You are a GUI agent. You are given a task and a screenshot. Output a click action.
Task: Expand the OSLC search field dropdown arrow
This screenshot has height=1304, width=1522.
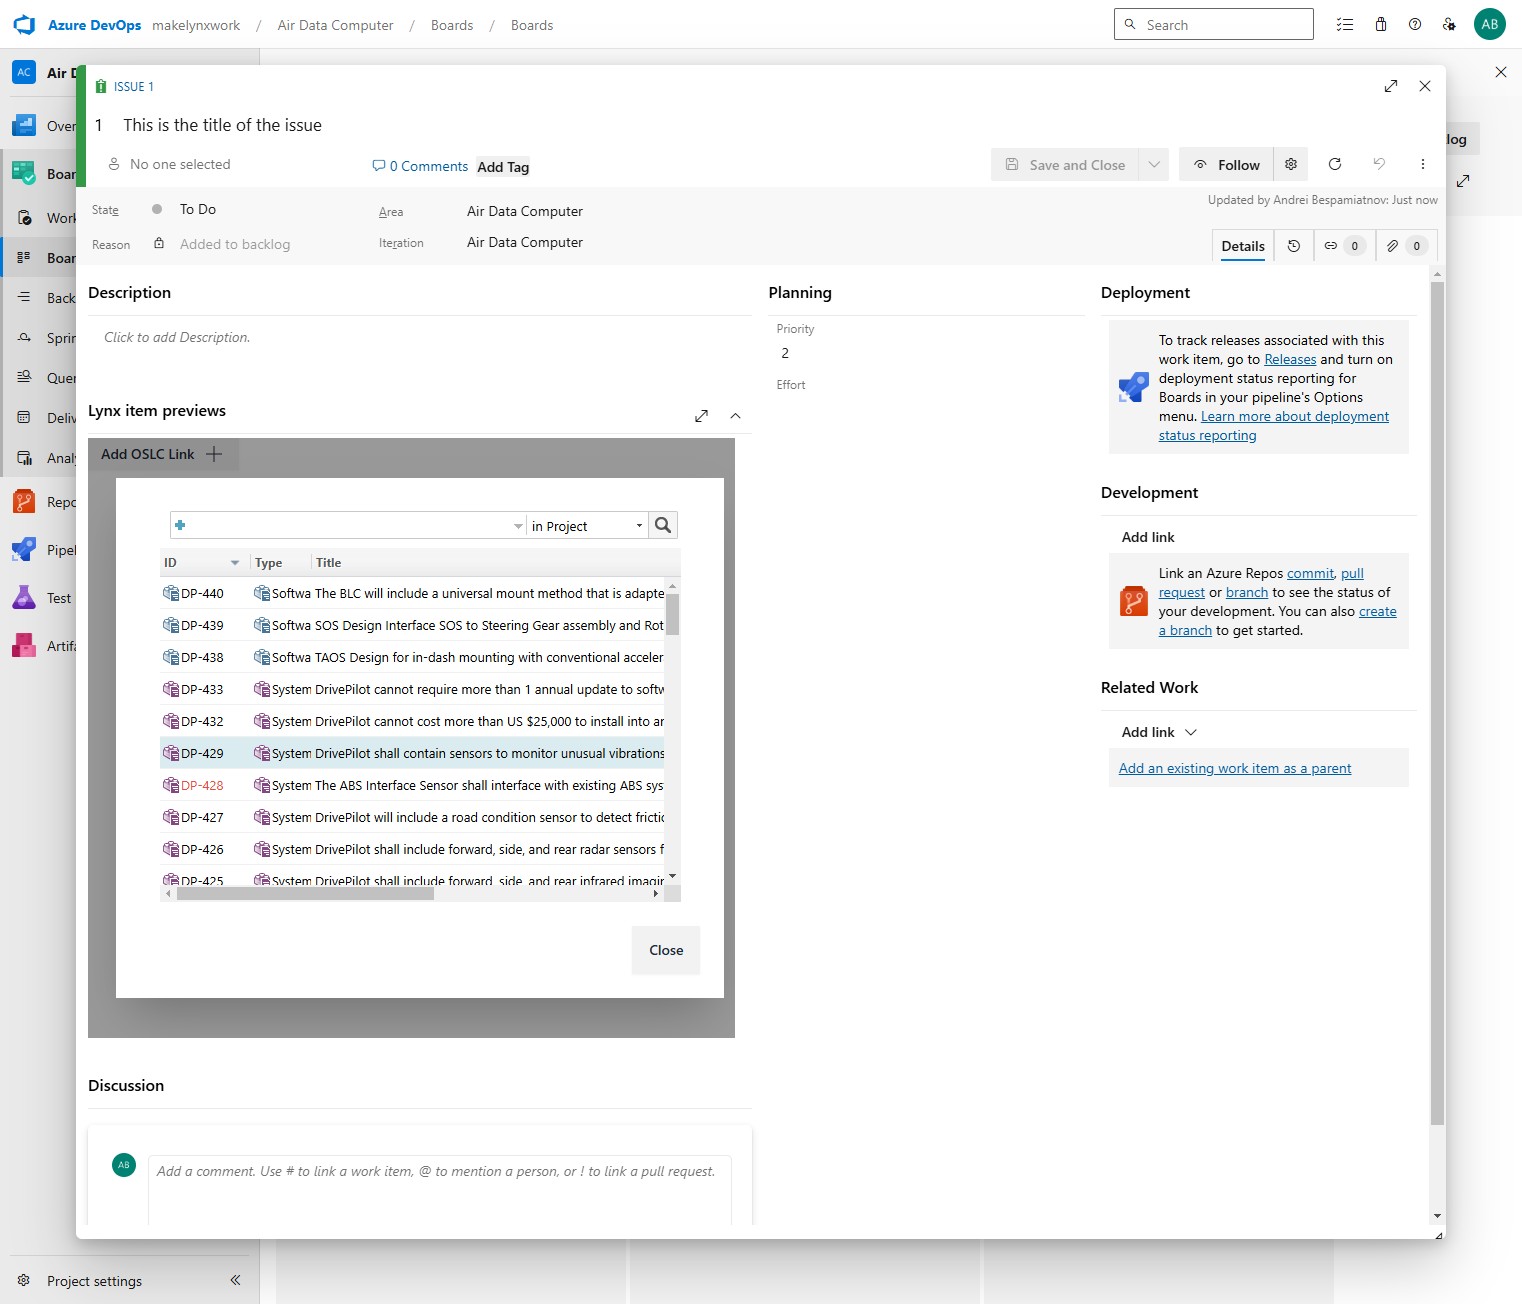point(518,526)
